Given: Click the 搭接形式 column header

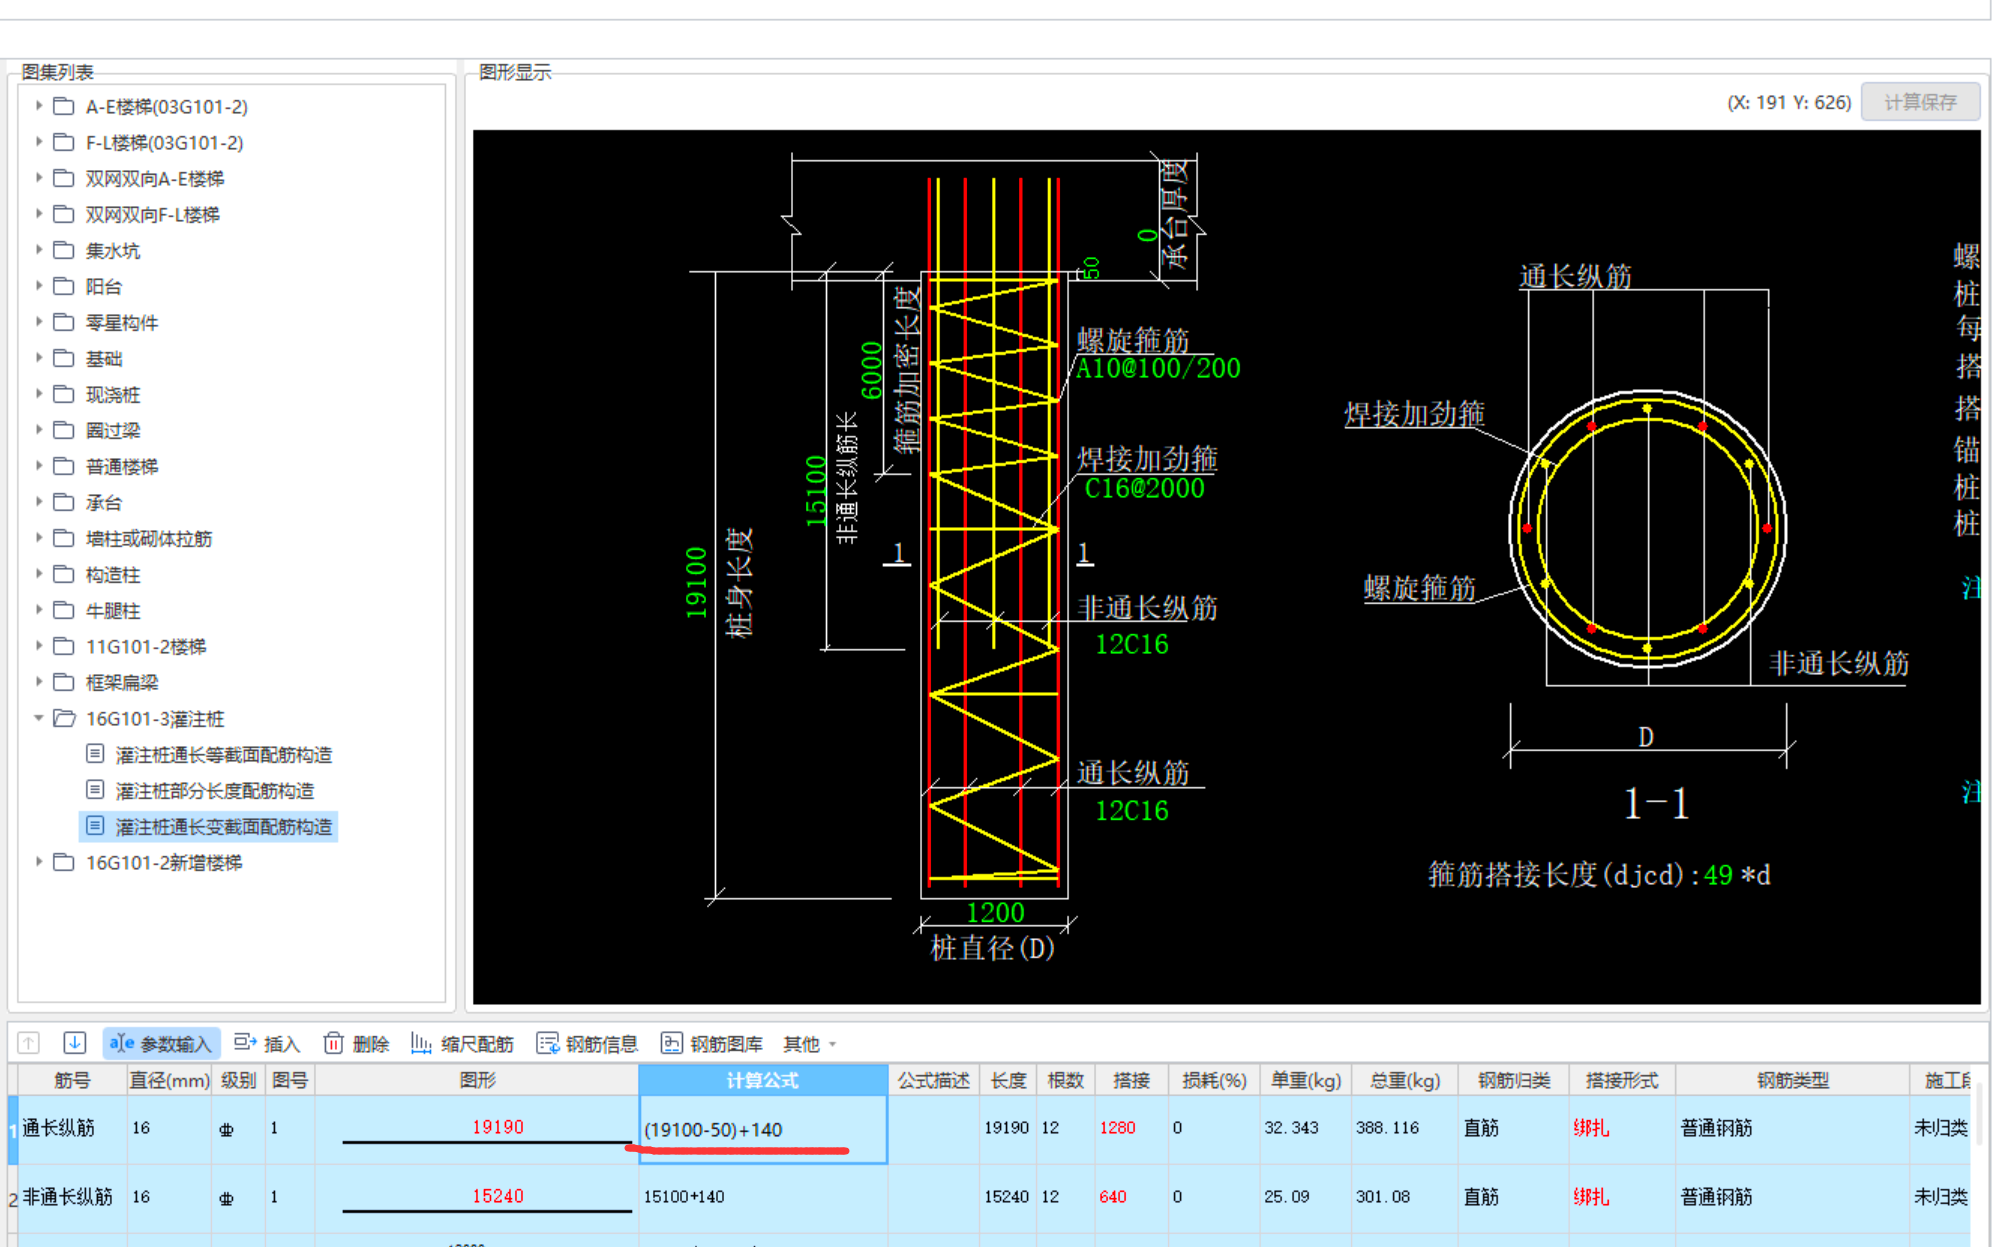Looking at the screenshot, I should pyautogui.click(x=1622, y=1080).
